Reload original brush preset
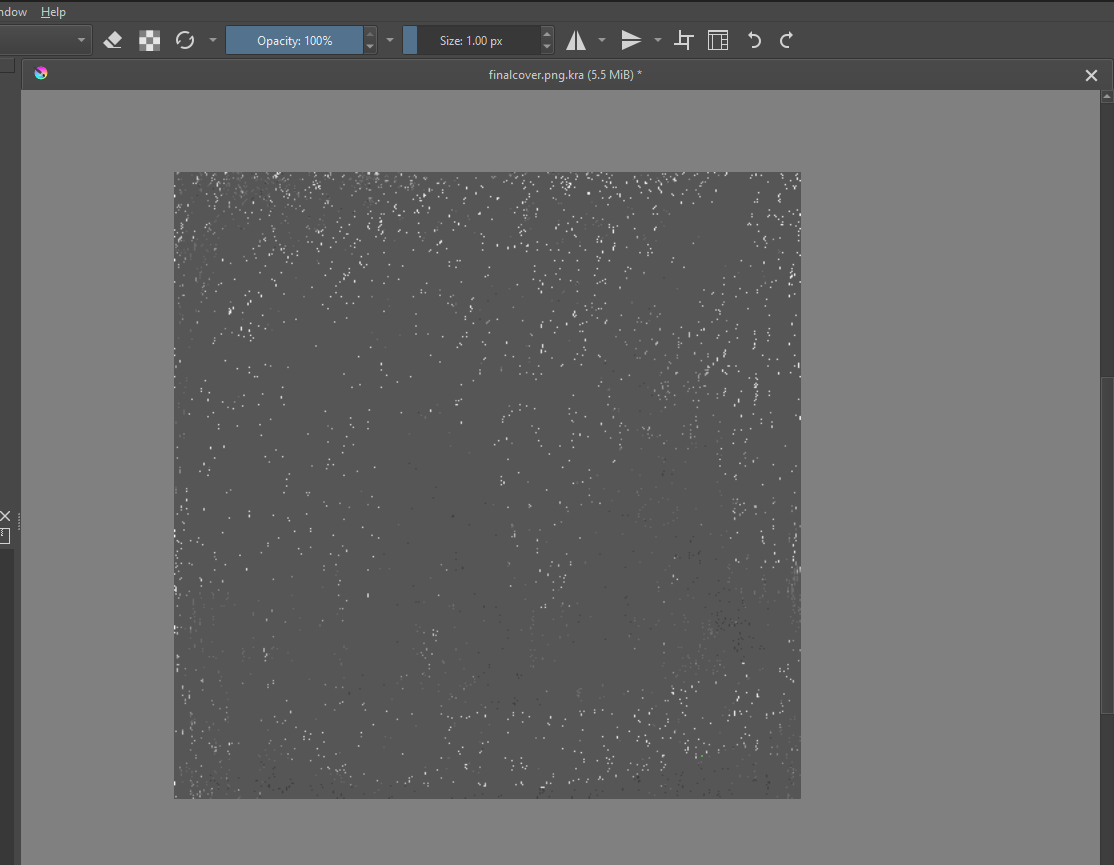Screen dimensions: 1114x865 (185, 40)
